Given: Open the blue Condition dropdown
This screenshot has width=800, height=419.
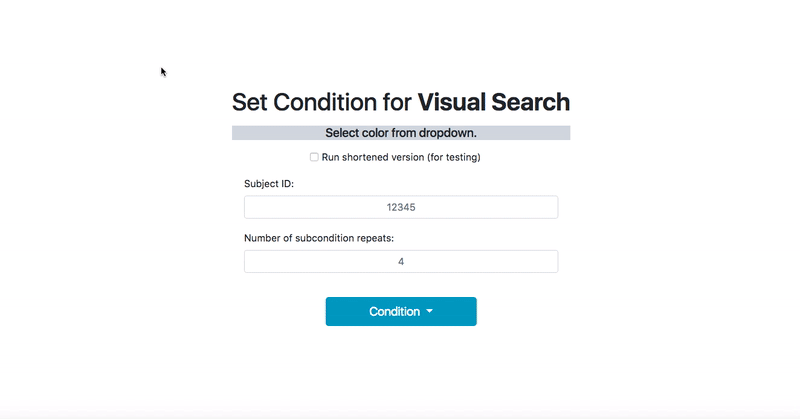Looking at the screenshot, I should point(401,311).
